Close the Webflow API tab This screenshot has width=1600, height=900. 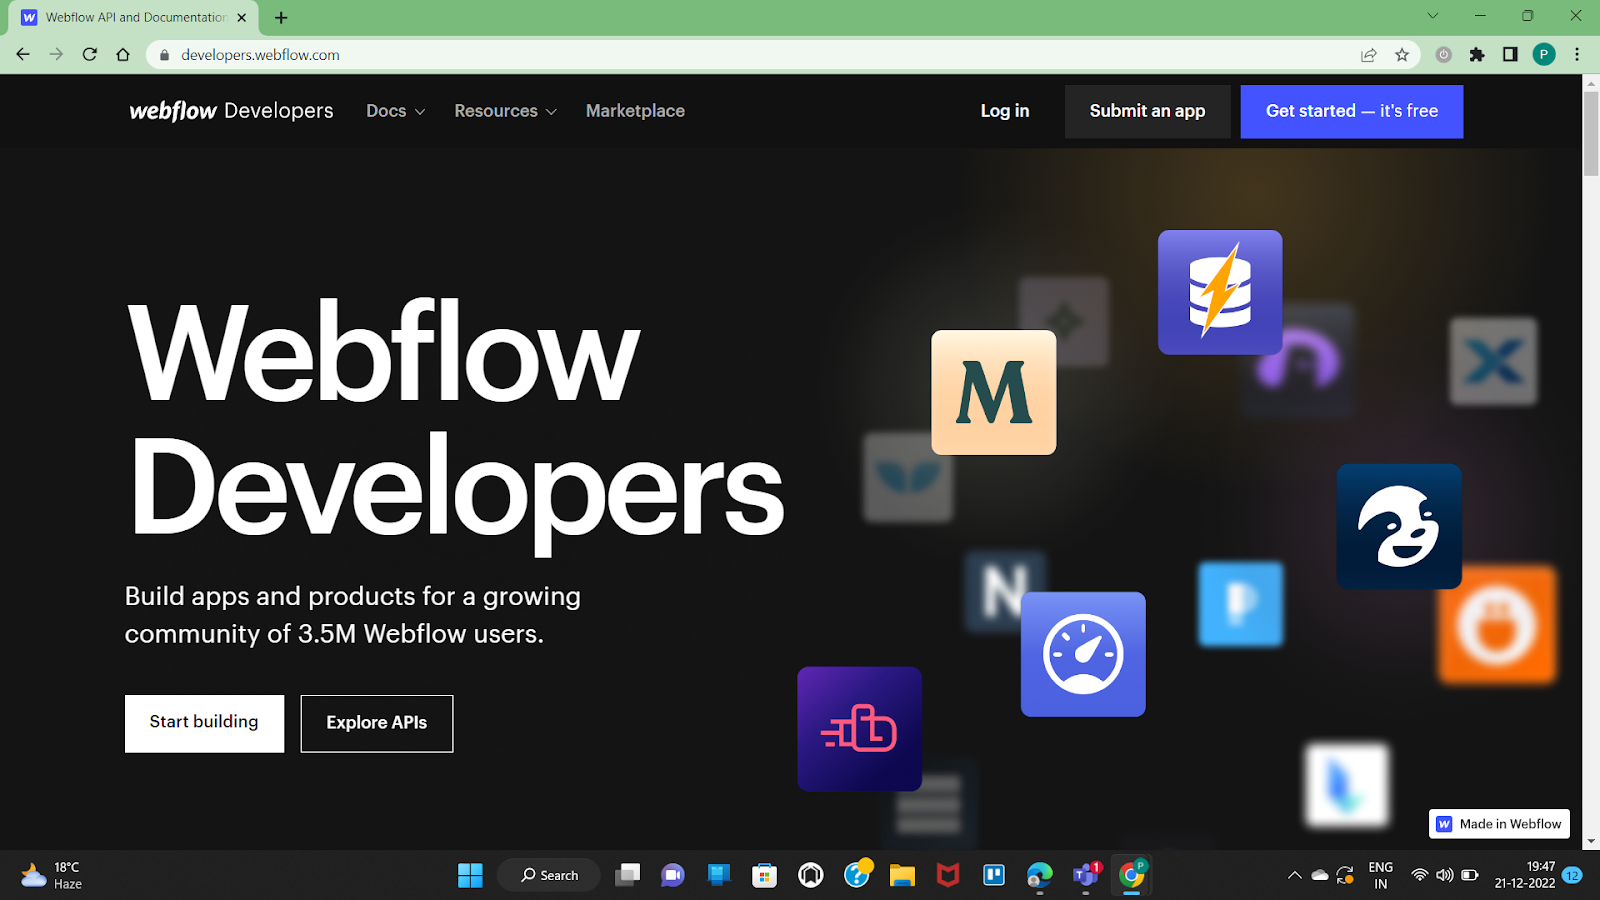(242, 17)
